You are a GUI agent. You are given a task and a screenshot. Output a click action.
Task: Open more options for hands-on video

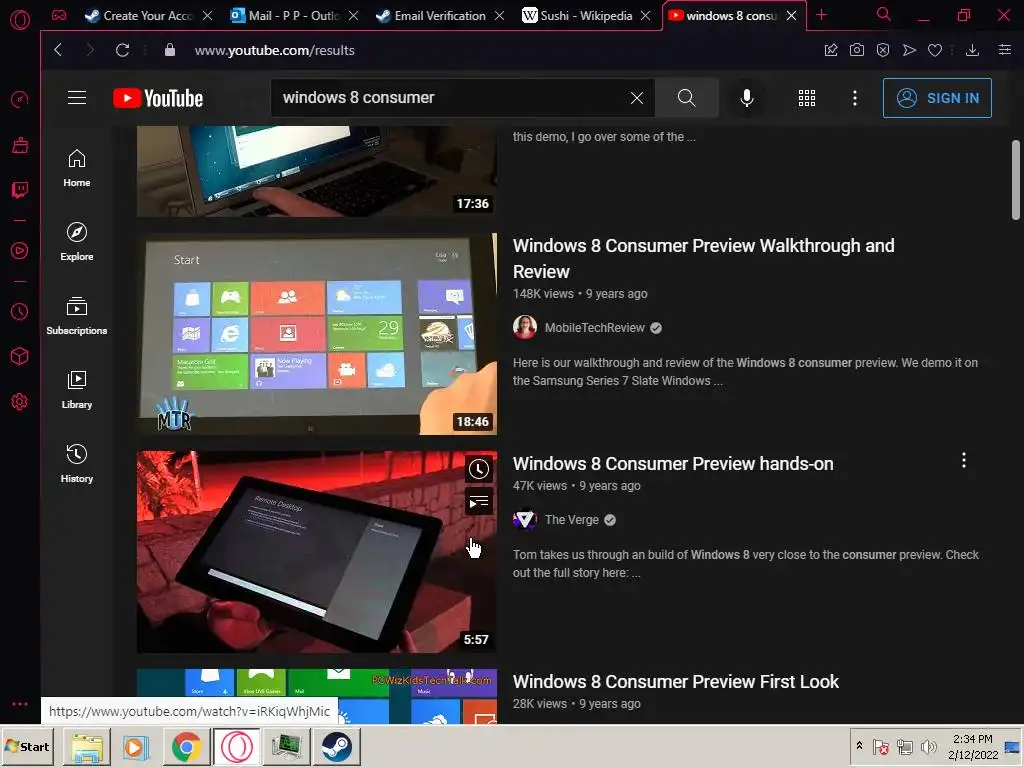964,460
